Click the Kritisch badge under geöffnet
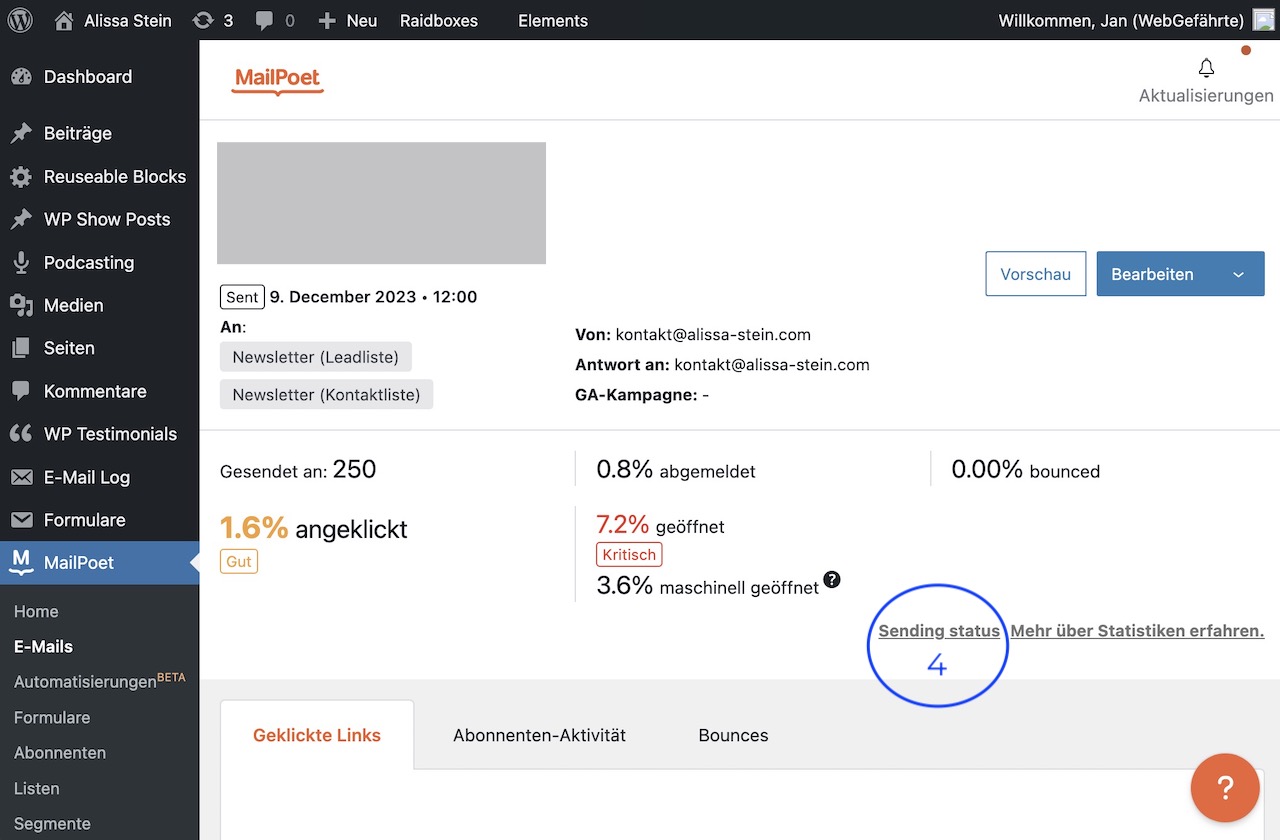The height and width of the screenshot is (840, 1280). click(x=629, y=554)
